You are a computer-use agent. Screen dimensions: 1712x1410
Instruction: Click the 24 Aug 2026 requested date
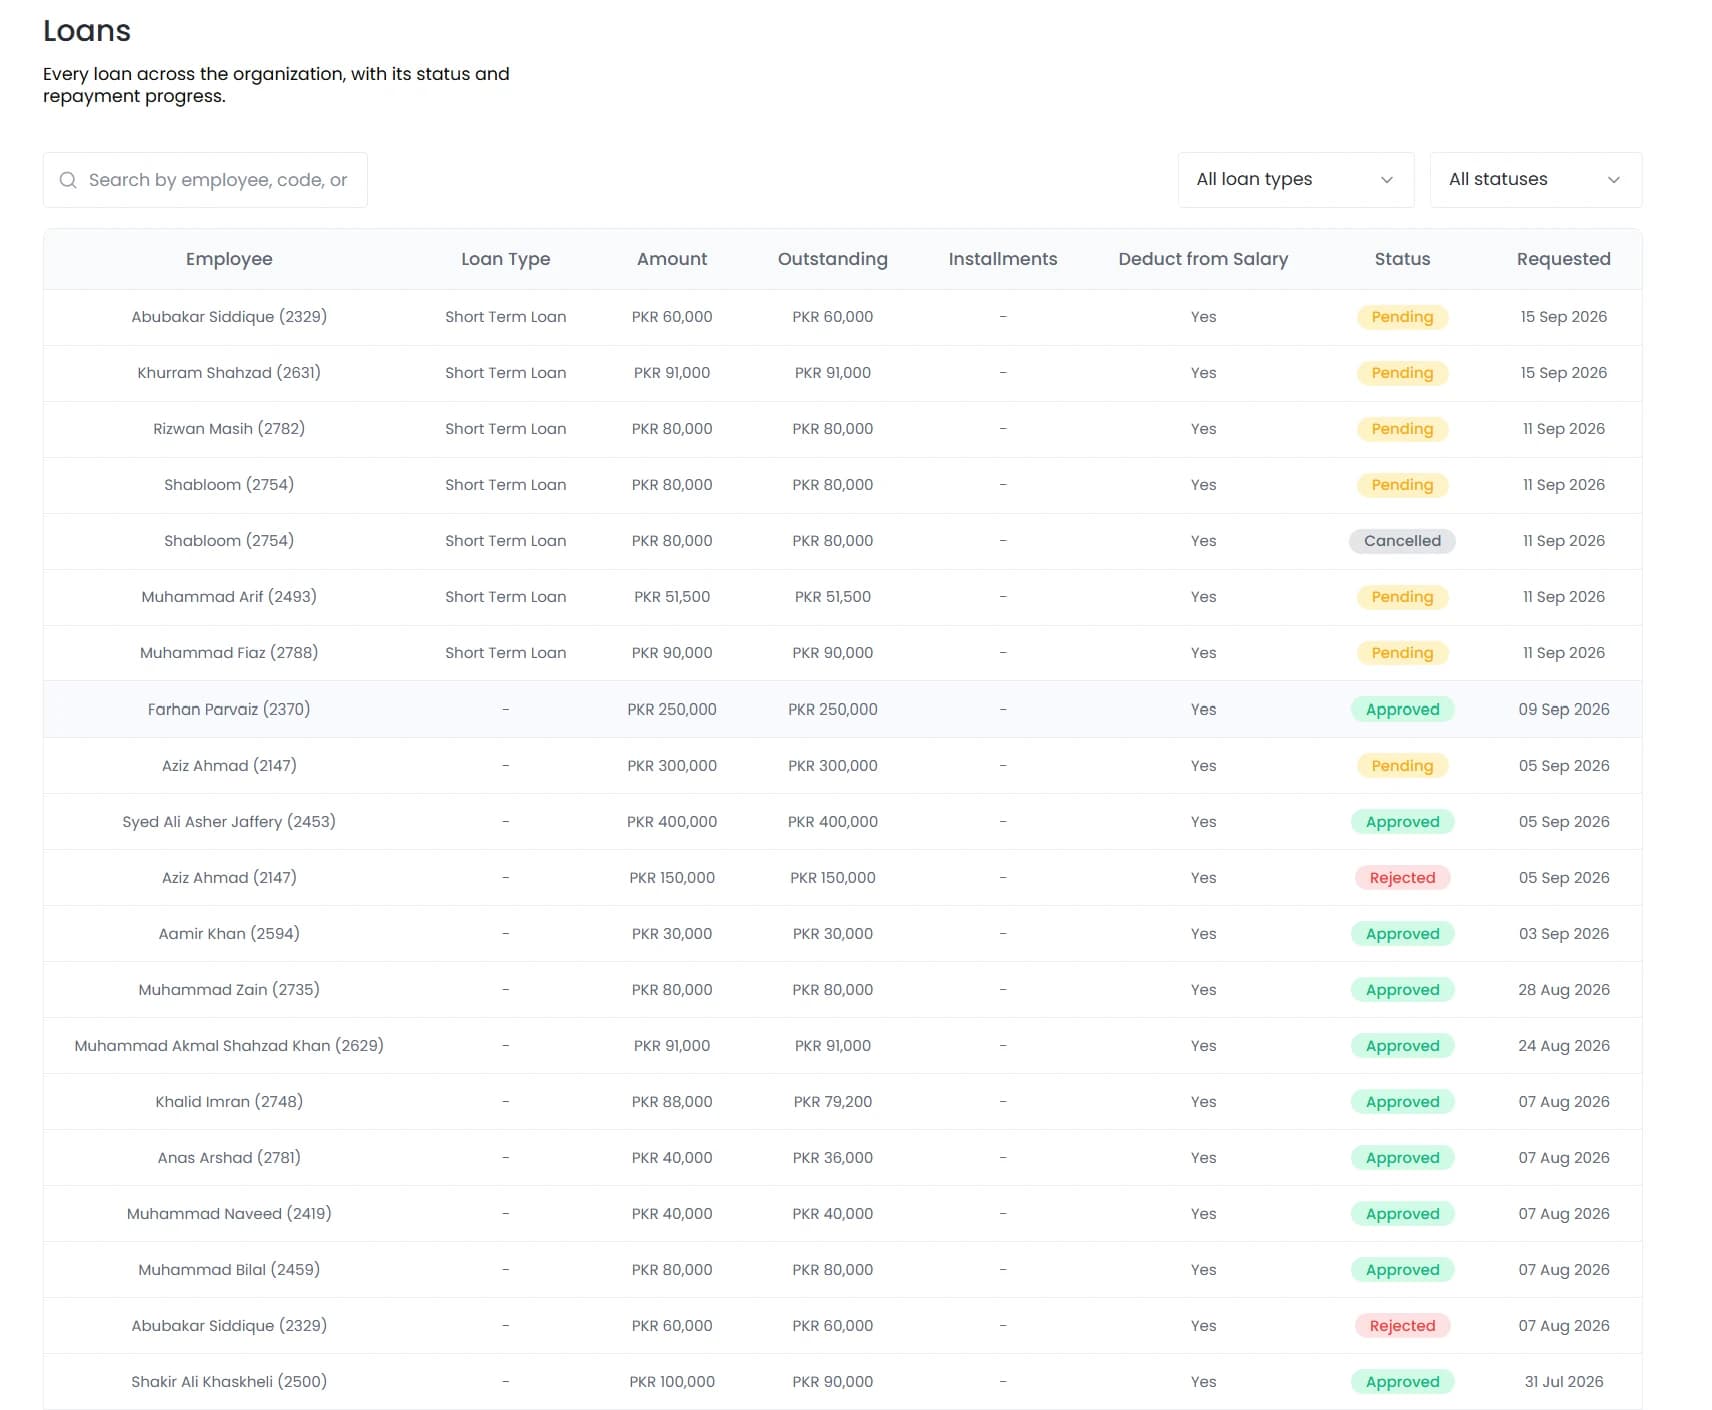1563,1046
